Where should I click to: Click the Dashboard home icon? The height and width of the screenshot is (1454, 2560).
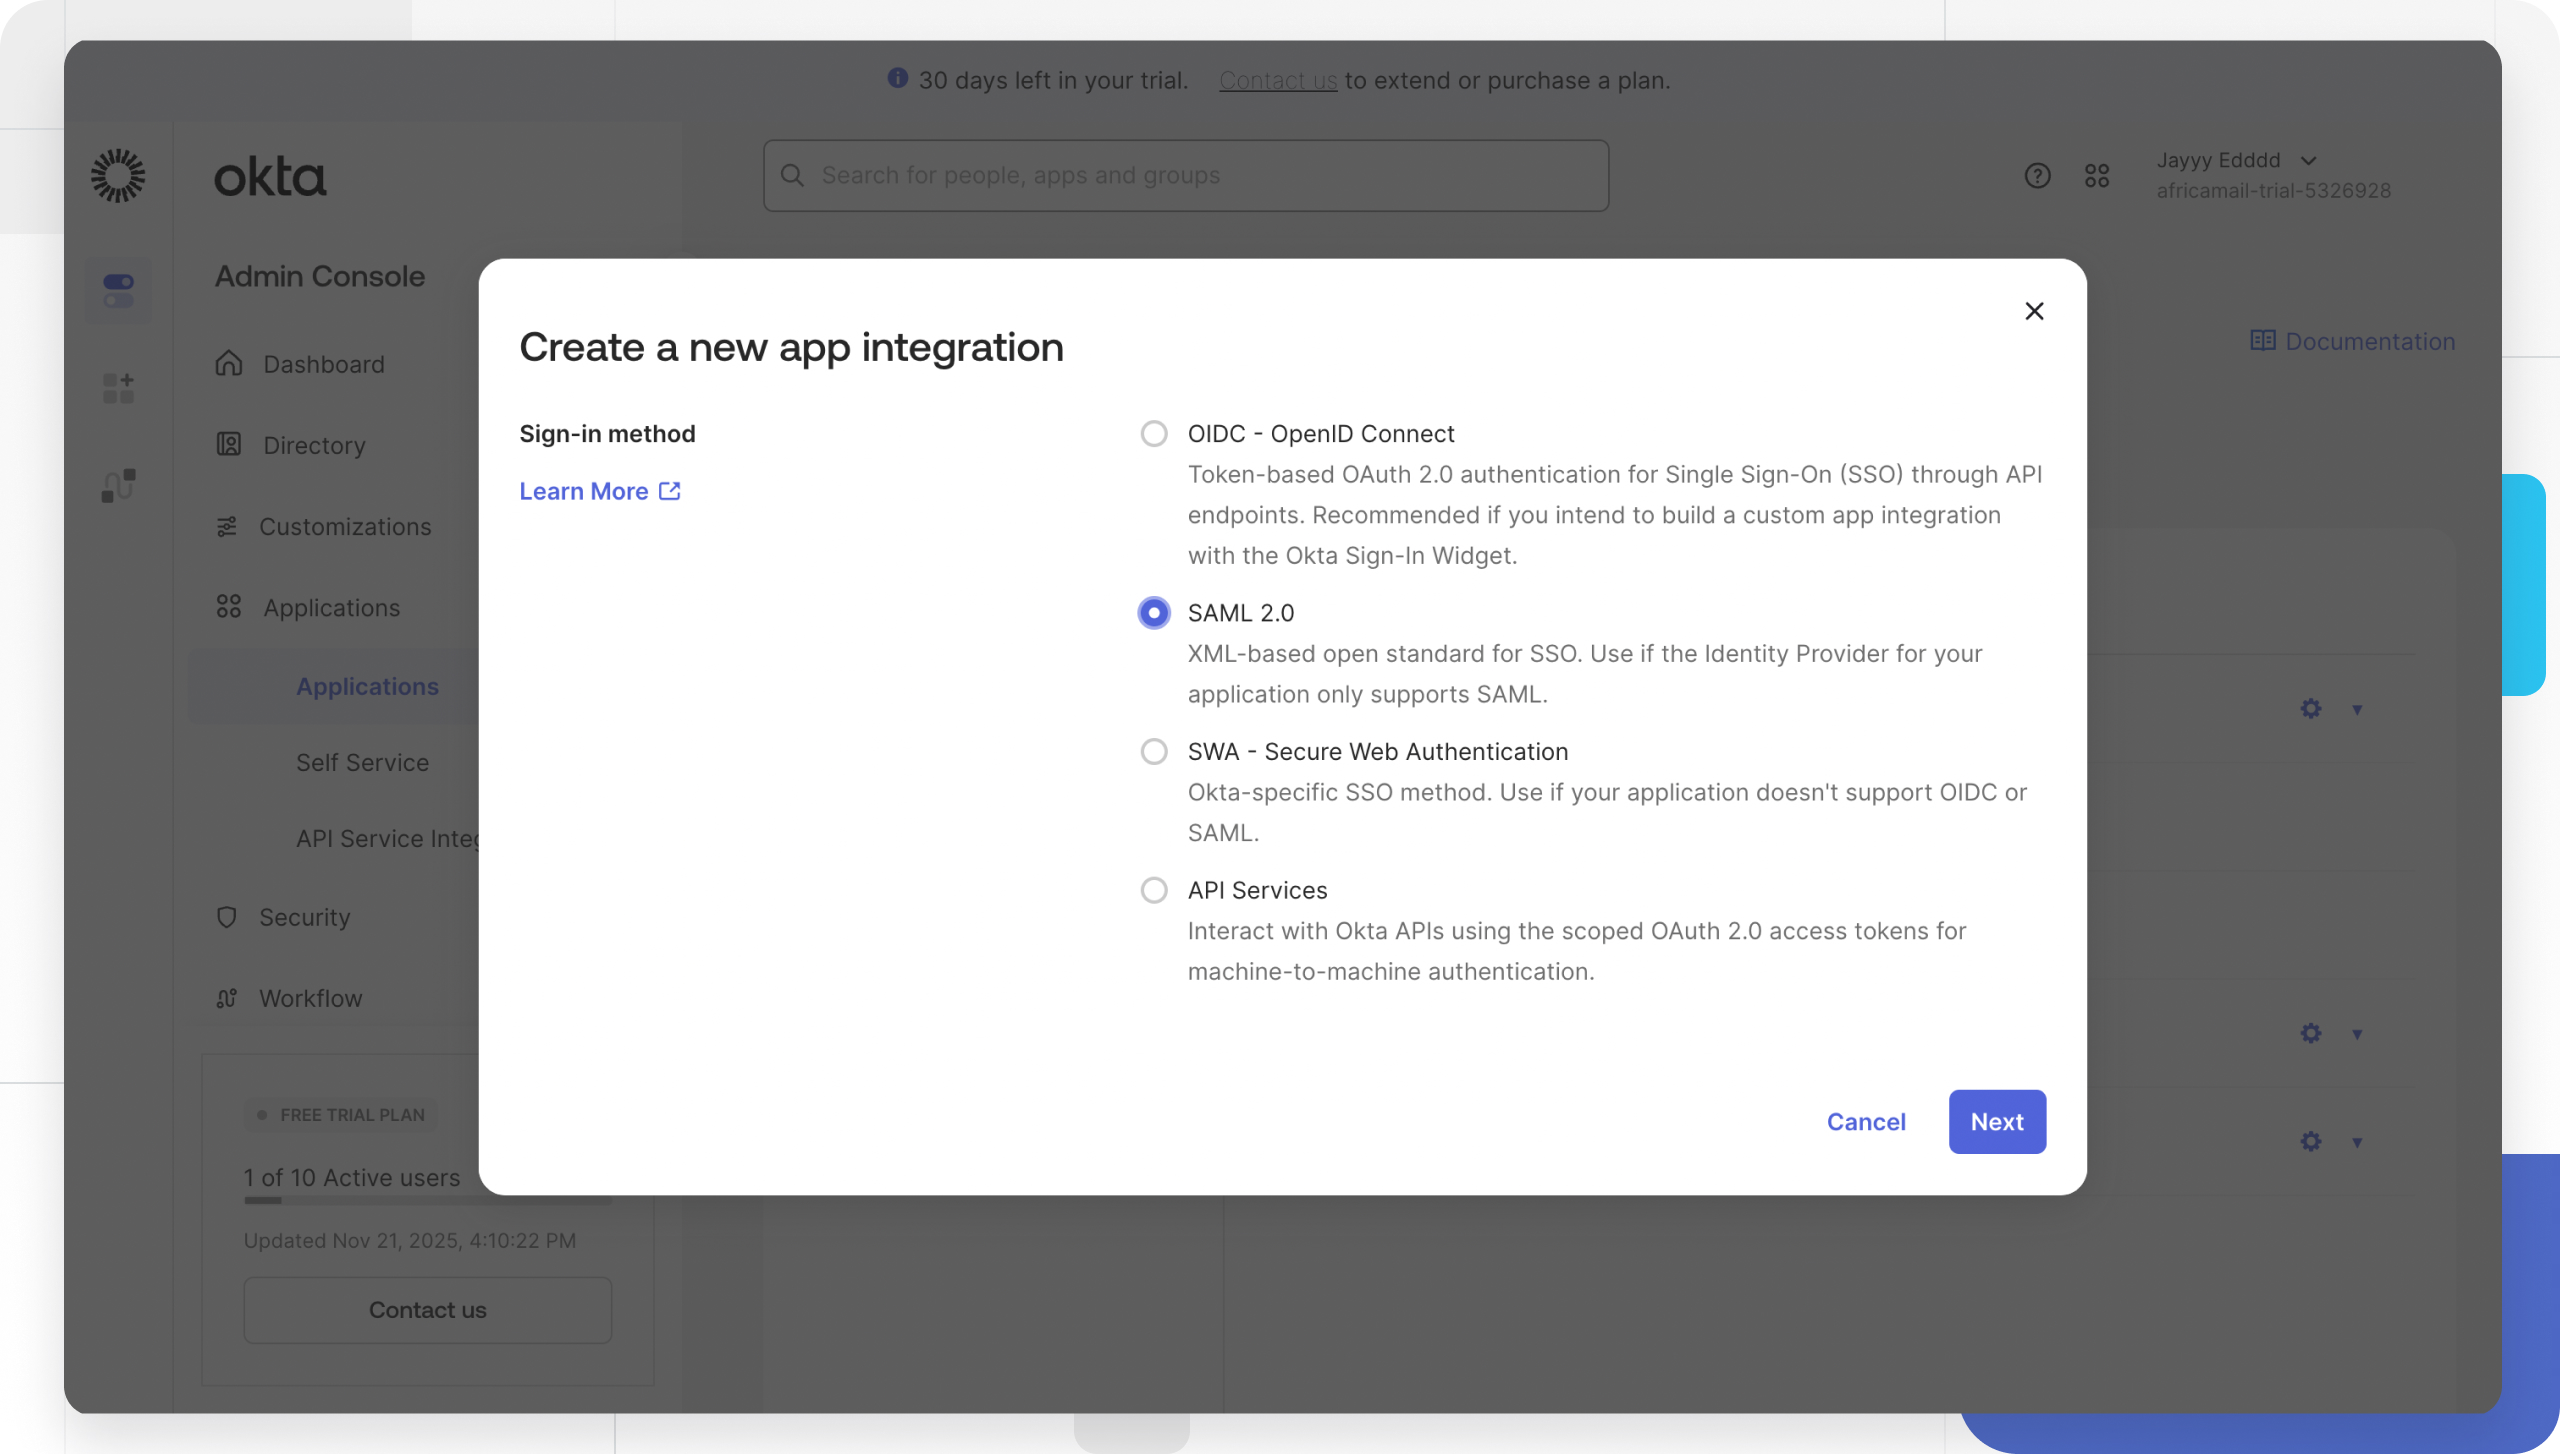228,364
